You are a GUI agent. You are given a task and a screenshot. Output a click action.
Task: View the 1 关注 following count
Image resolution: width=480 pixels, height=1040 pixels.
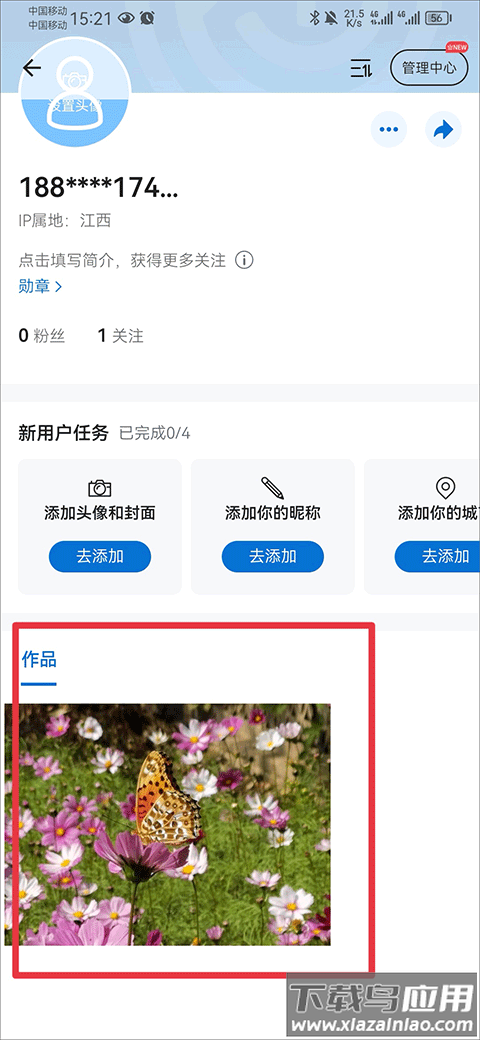[121, 336]
